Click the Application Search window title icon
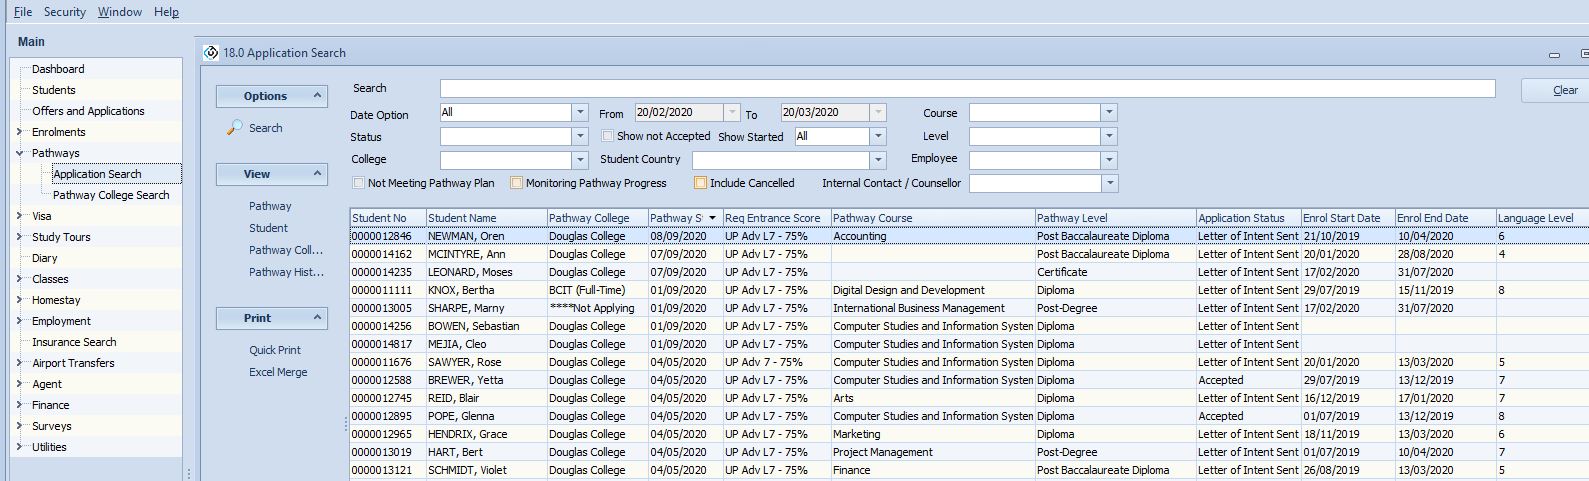 [x=211, y=53]
